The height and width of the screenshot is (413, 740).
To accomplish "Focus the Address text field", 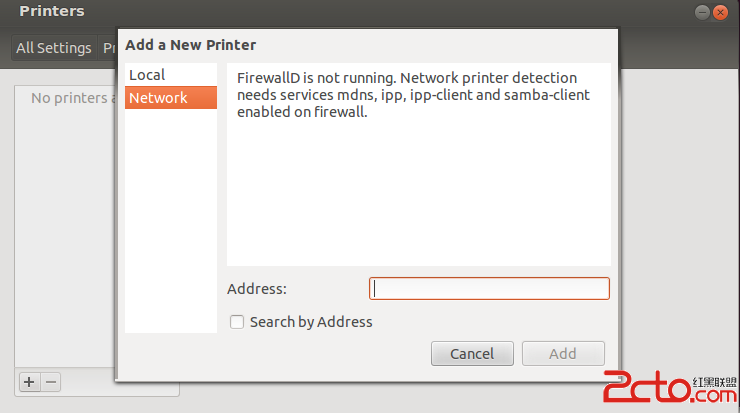I will click(x=489, y=288).
